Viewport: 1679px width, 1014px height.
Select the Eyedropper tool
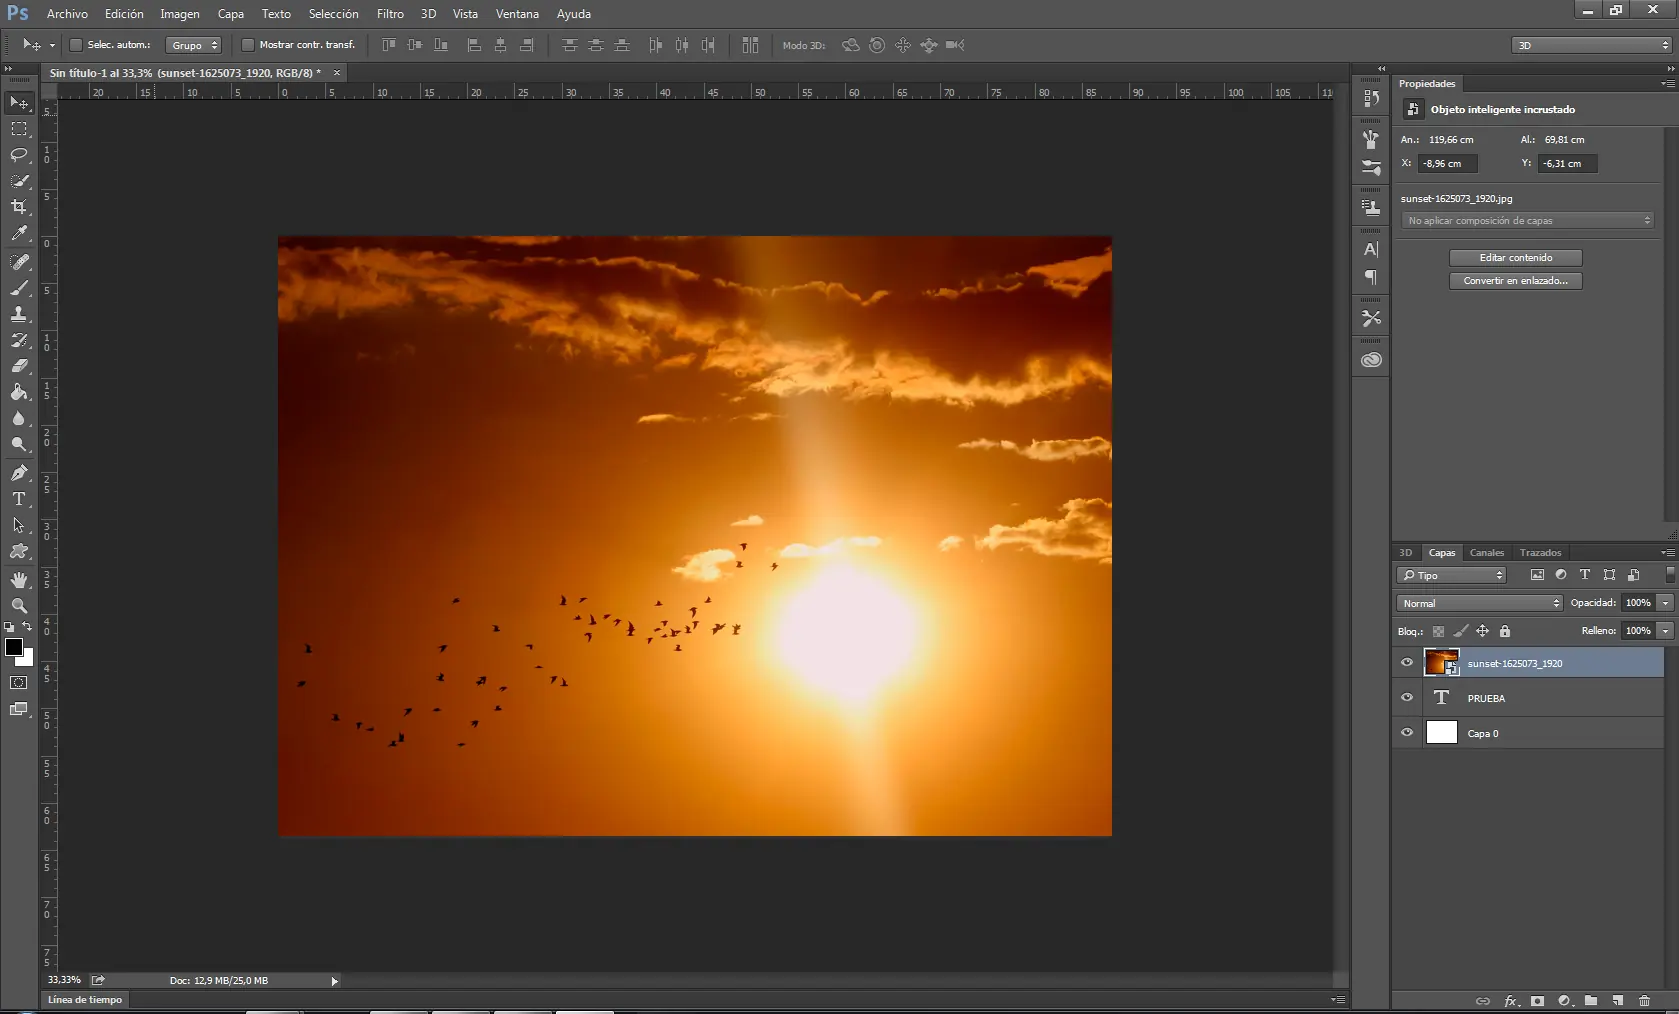coord(19,233)
